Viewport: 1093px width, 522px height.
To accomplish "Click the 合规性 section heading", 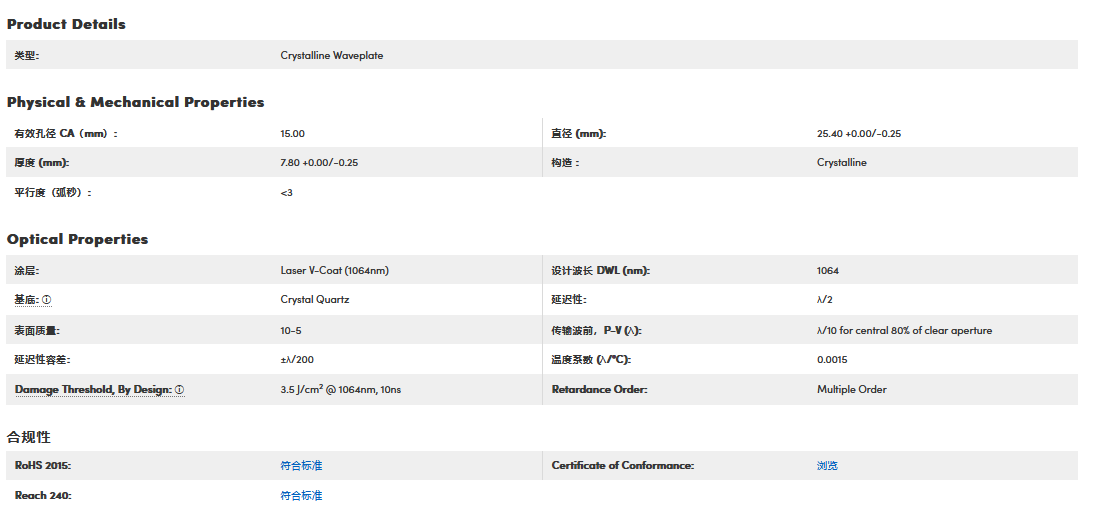I will click(28, 437).
